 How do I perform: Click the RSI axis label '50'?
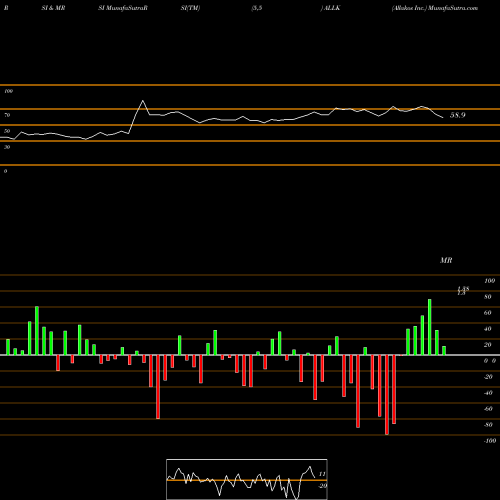[7, 131]
